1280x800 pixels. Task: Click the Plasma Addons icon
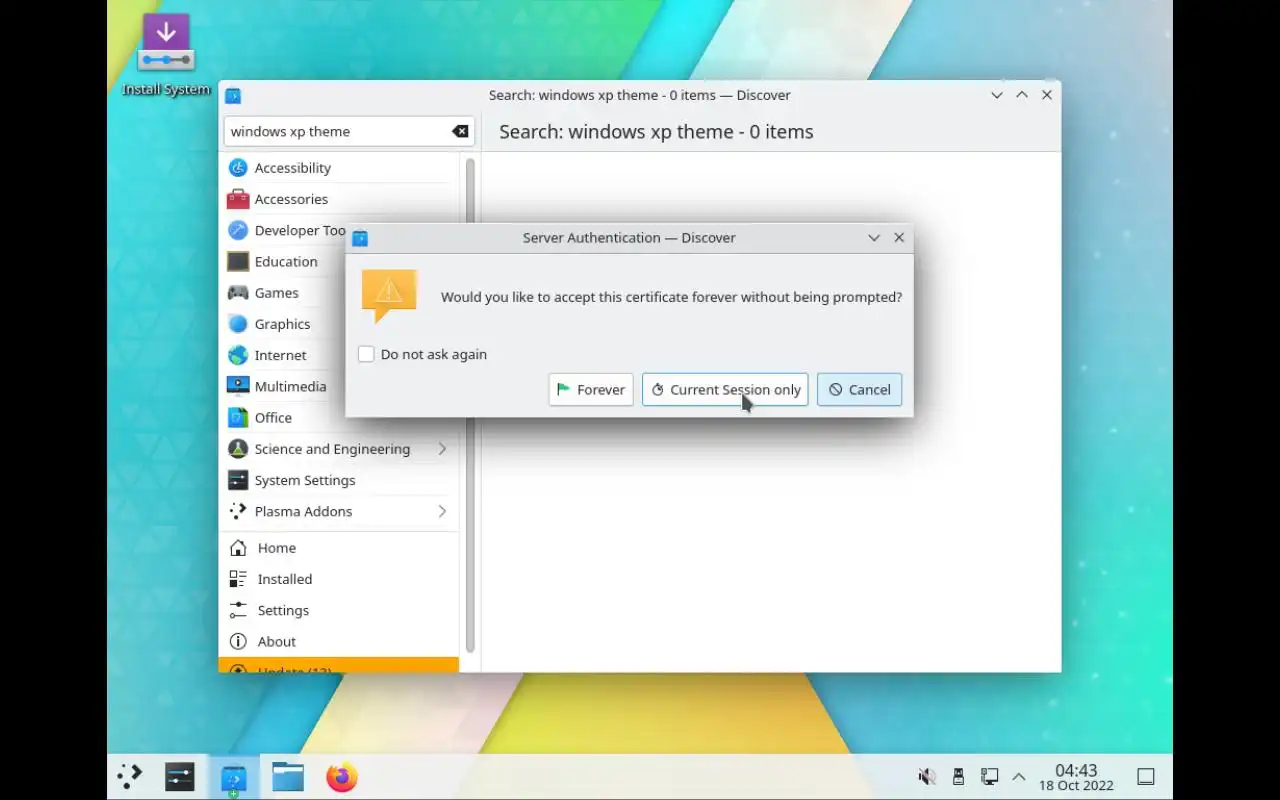(x=238, y=511)
